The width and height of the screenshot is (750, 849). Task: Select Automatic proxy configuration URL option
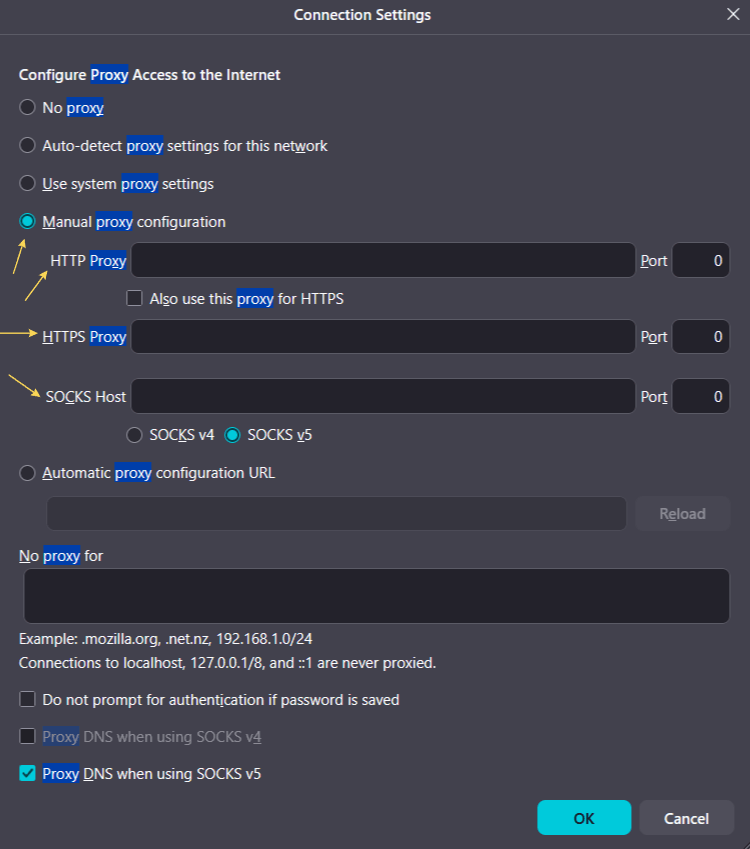pyautogui.click(x=28, y=473)
